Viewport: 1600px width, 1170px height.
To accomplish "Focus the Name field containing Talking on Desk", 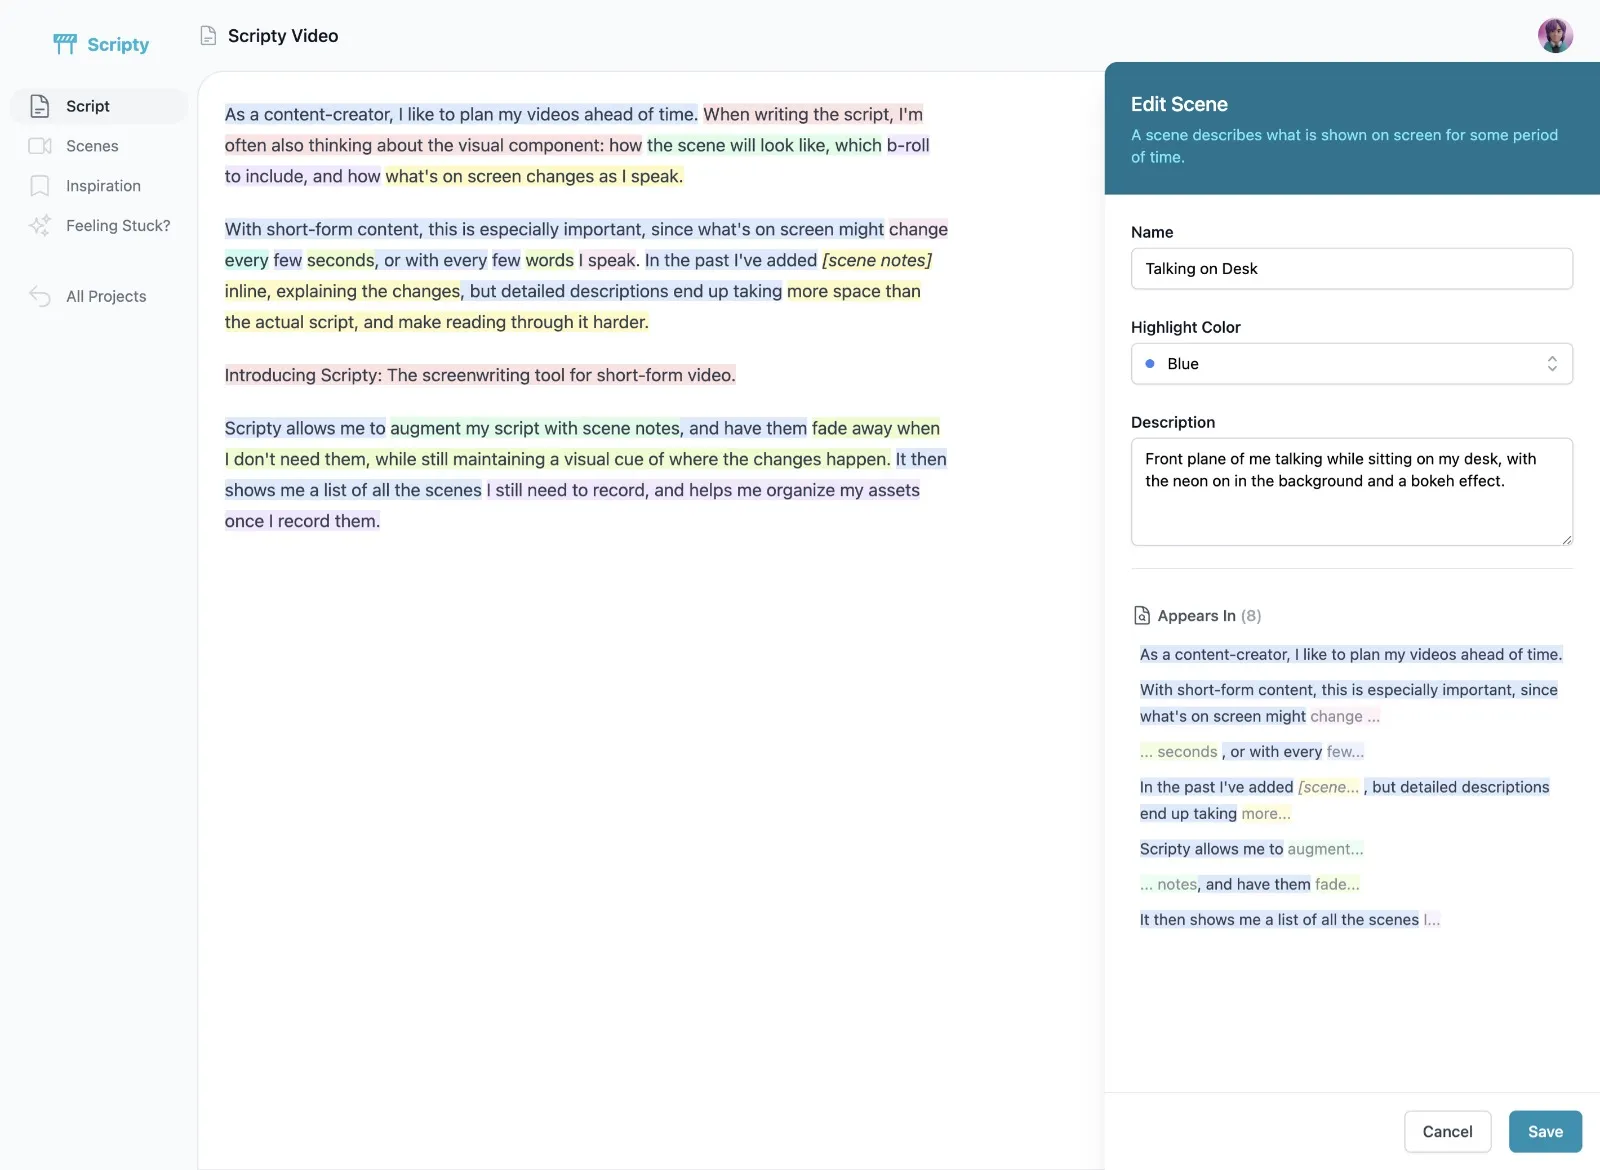I will [x=1351, y=269].
